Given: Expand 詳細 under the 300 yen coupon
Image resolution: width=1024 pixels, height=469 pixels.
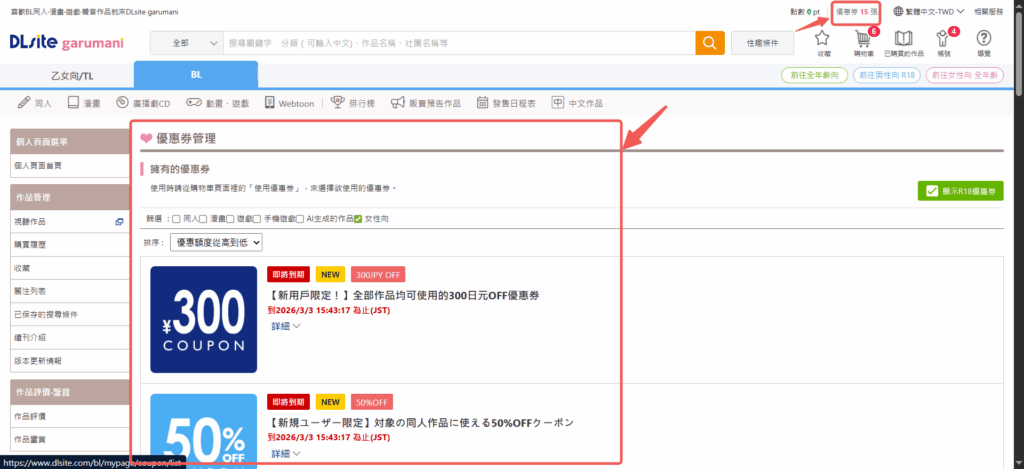Looking at the screenshot, I should pos(285,326).
